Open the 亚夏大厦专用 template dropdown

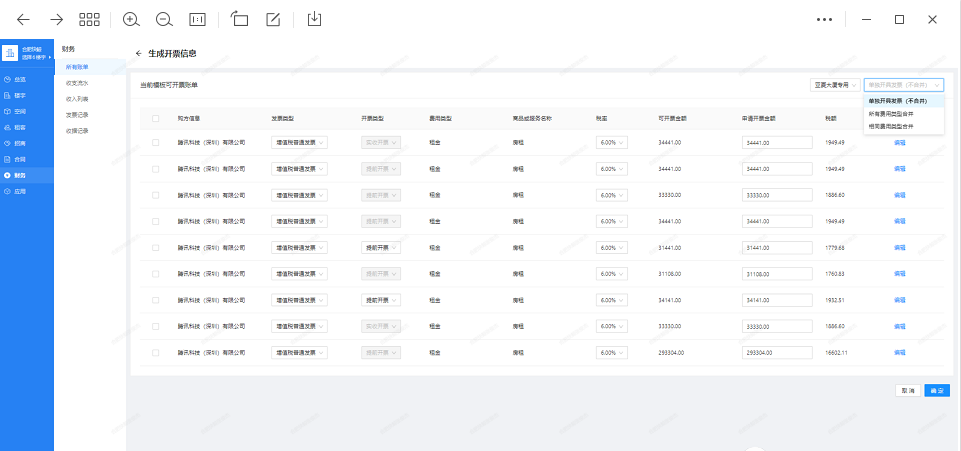point(834,86)
